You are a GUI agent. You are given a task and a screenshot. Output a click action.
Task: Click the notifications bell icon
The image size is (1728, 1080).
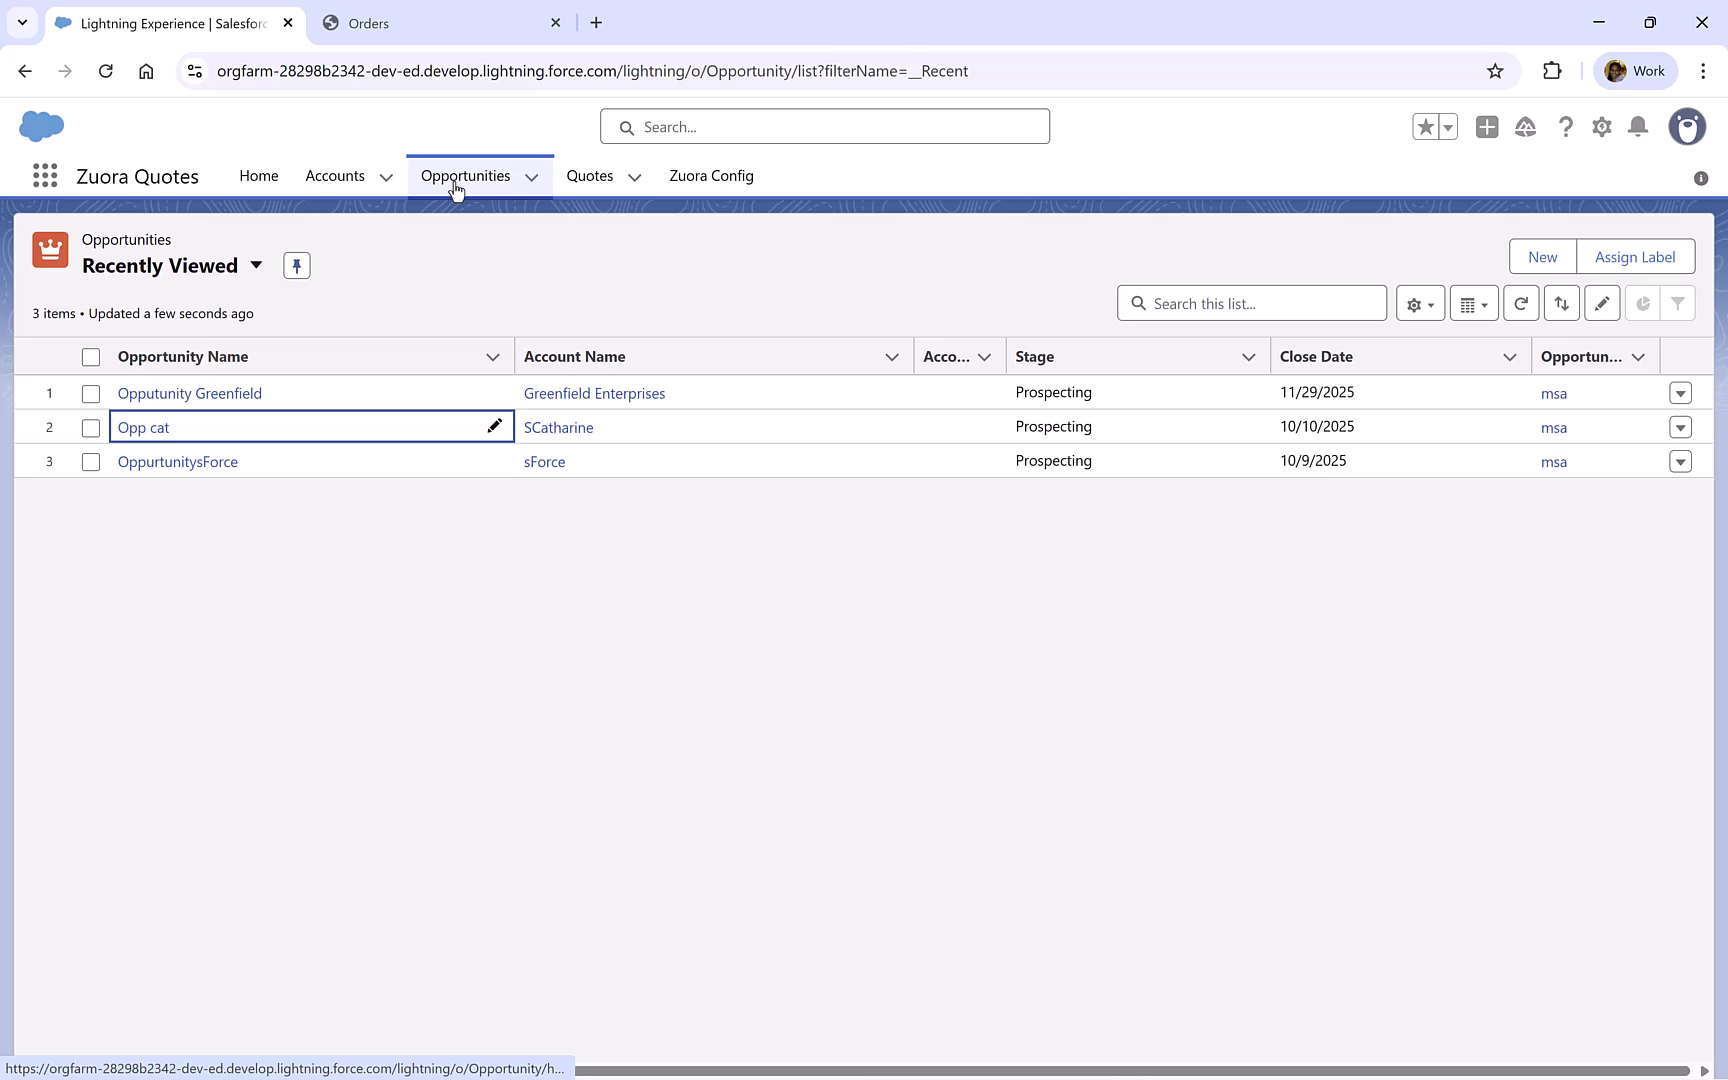[1638, 127]
